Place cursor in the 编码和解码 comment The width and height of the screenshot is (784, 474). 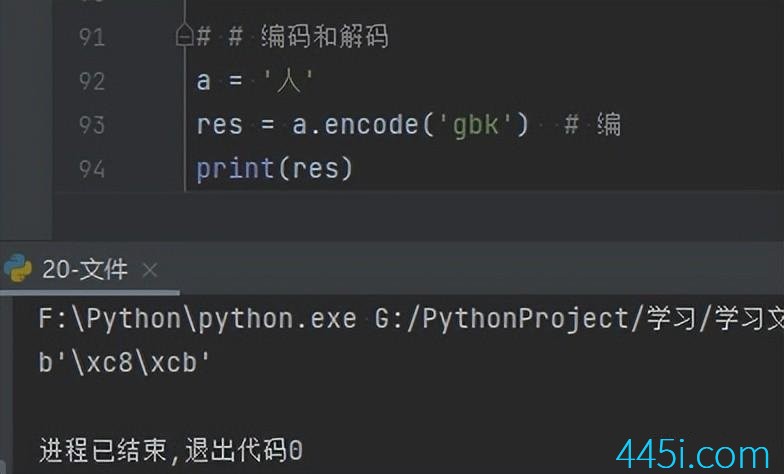(324, 36)
